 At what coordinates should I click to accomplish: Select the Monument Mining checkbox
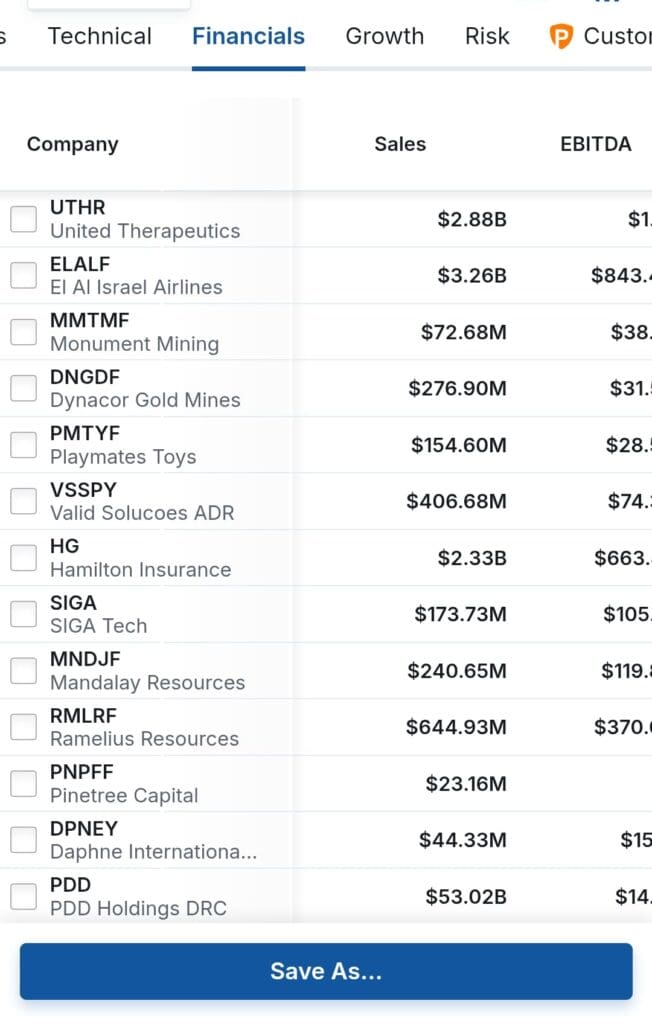pos(23,332)
